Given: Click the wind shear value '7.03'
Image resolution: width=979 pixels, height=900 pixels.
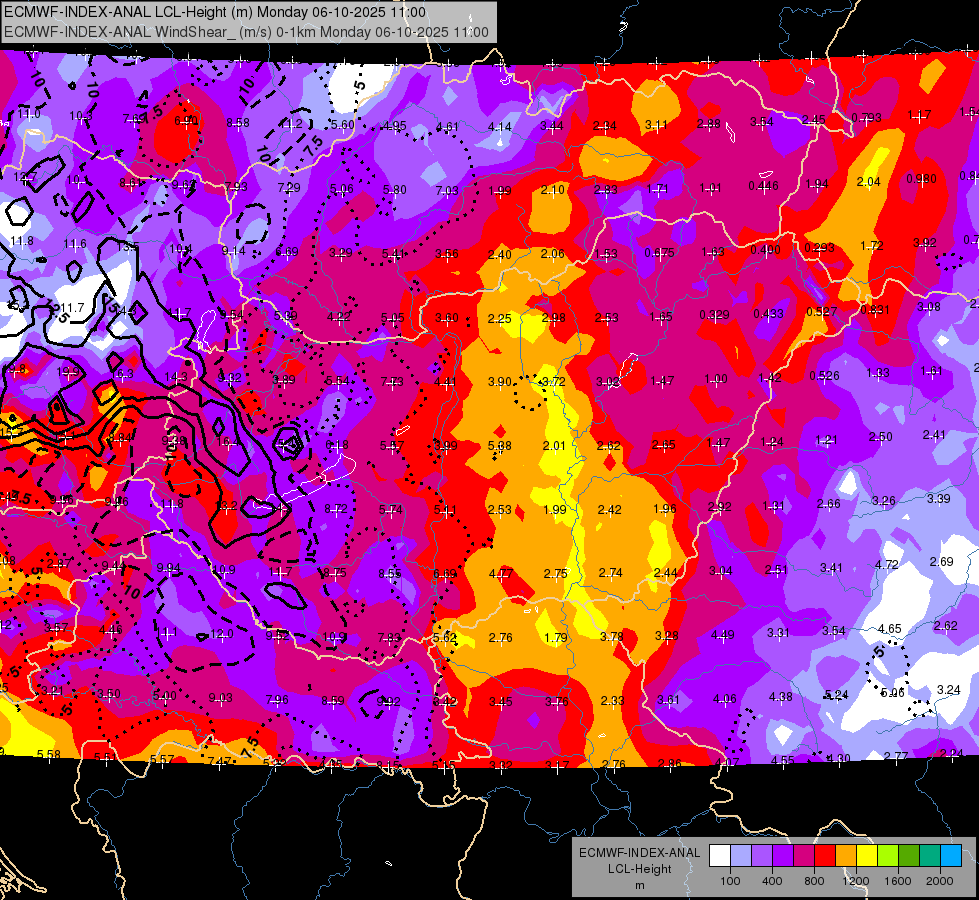Looking at the screenshot, I should (447, 190).
